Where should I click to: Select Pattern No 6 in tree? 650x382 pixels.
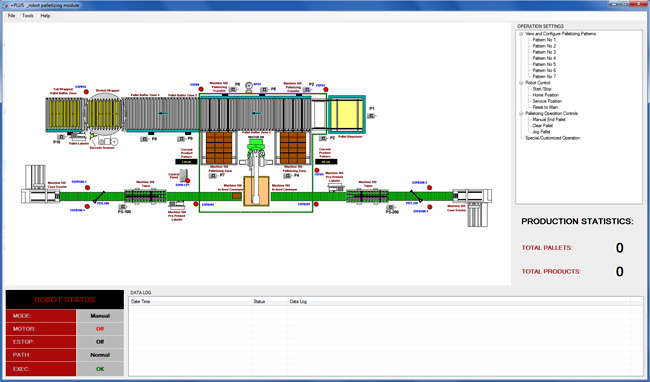pyautogui.click(x=544, y=70)
